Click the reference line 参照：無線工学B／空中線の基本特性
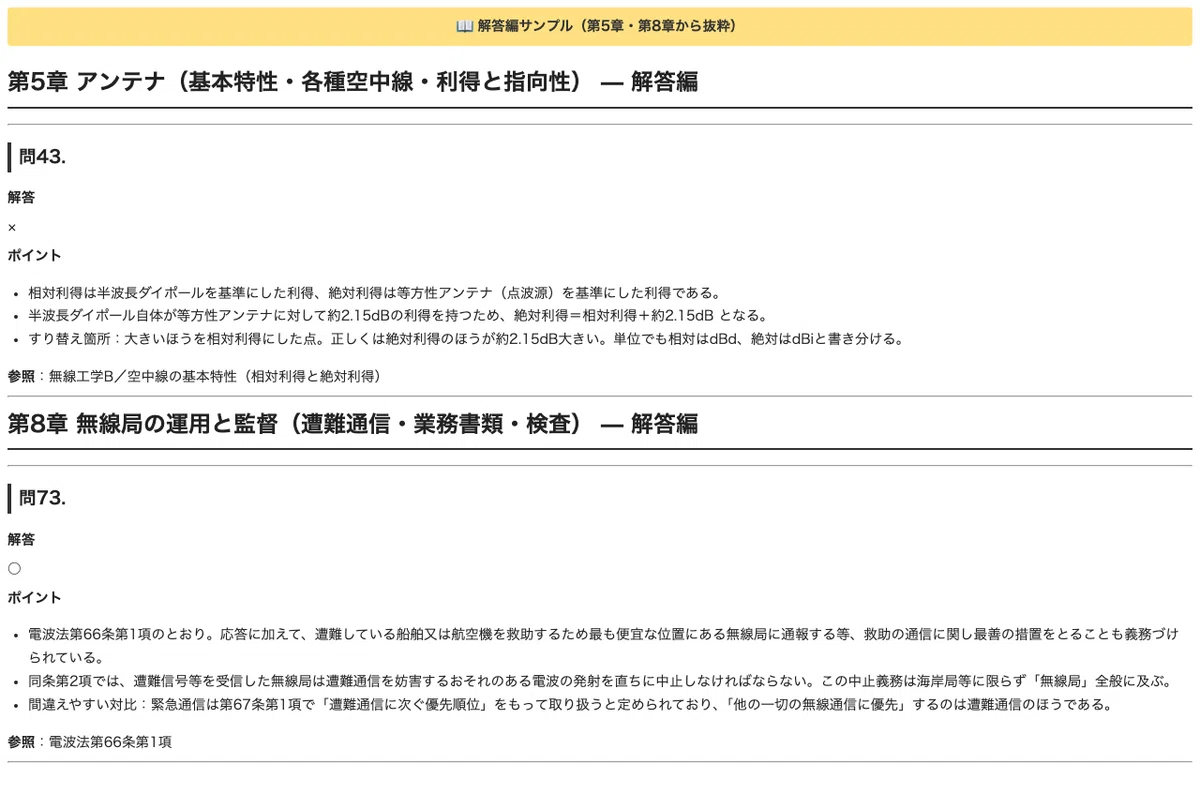Viewport: 1200px width, 808px height. tap(194, 376)
